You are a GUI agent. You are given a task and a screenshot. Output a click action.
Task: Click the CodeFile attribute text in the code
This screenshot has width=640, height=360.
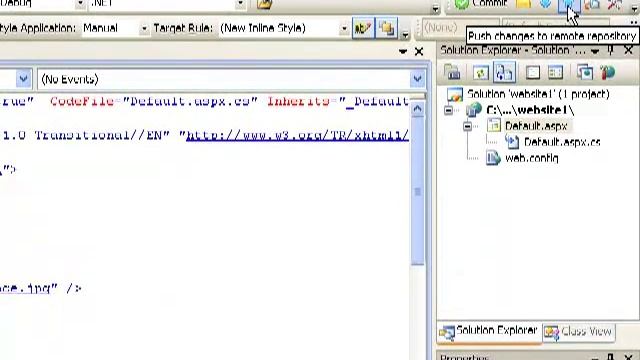(82, 101)
